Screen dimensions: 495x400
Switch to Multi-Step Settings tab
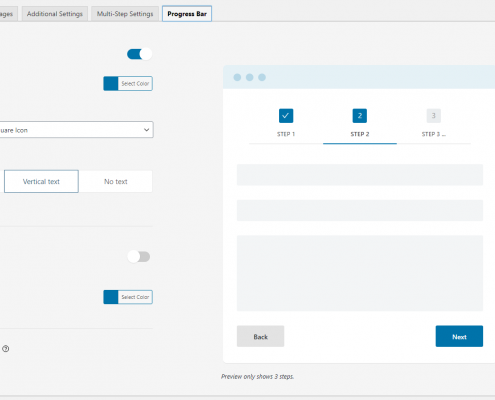tap(125, 14)
